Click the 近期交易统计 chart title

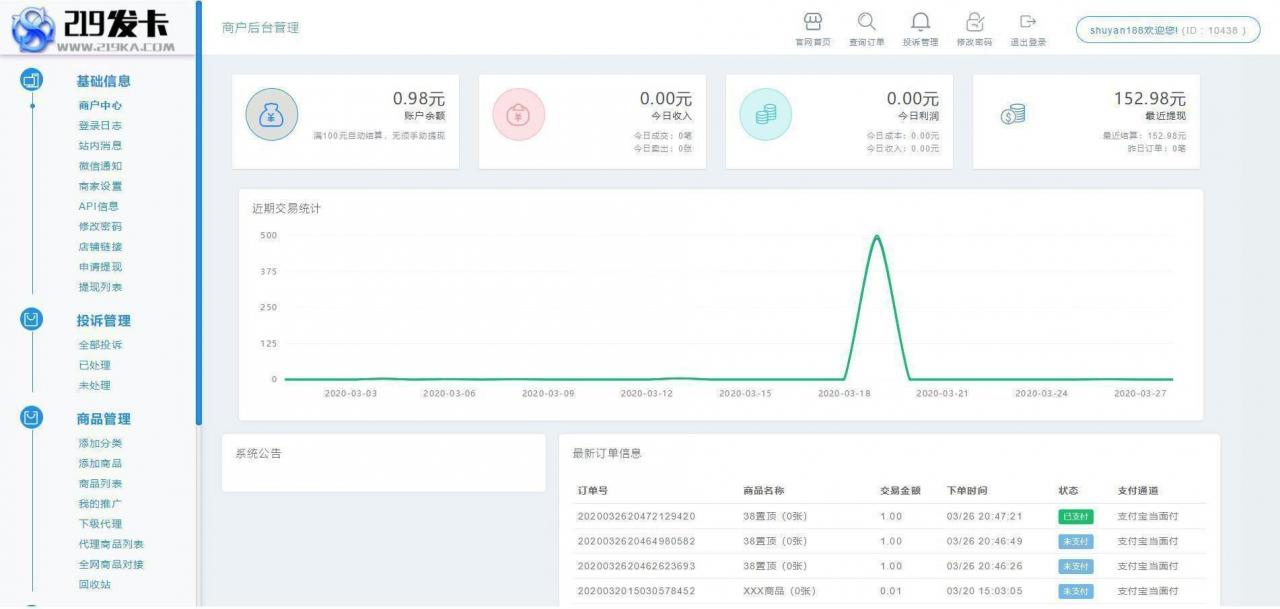286,209
